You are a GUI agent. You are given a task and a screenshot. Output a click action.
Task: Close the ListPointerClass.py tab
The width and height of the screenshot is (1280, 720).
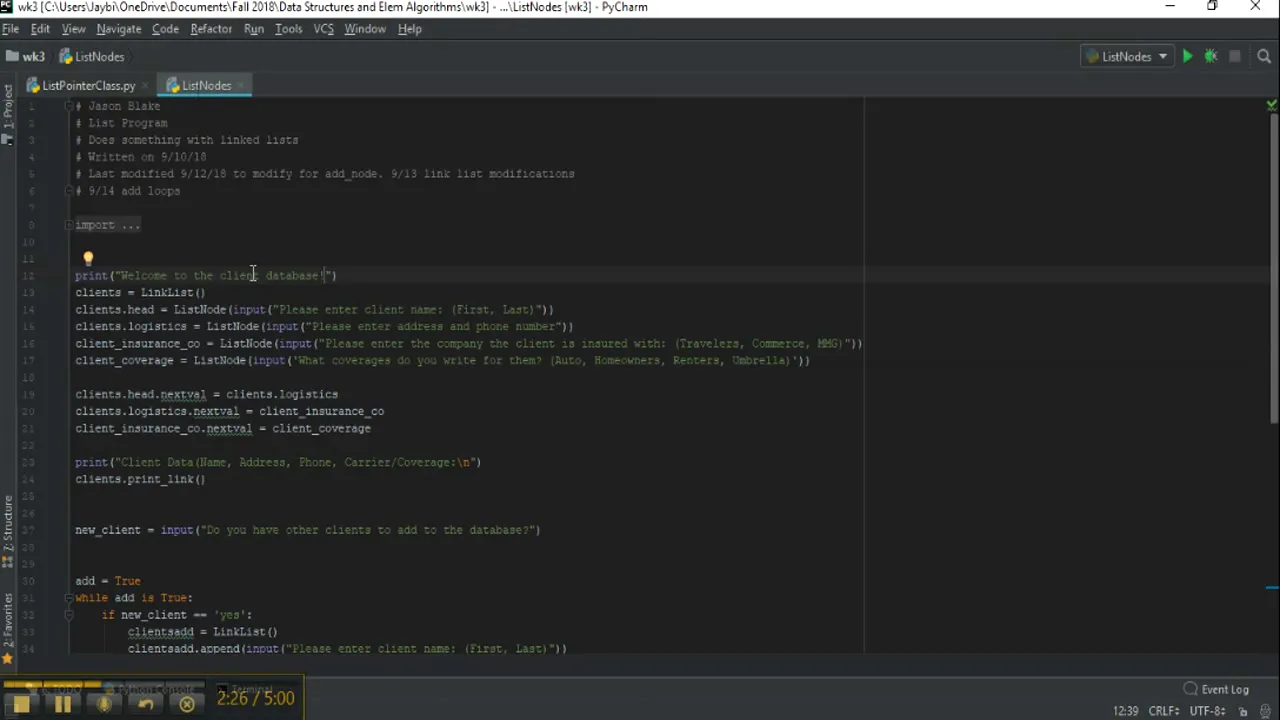pyautogui.click(x=146, y=86)
